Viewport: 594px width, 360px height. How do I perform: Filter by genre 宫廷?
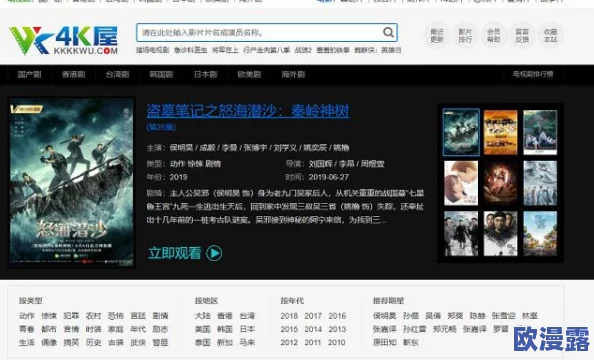pos(138,316)
